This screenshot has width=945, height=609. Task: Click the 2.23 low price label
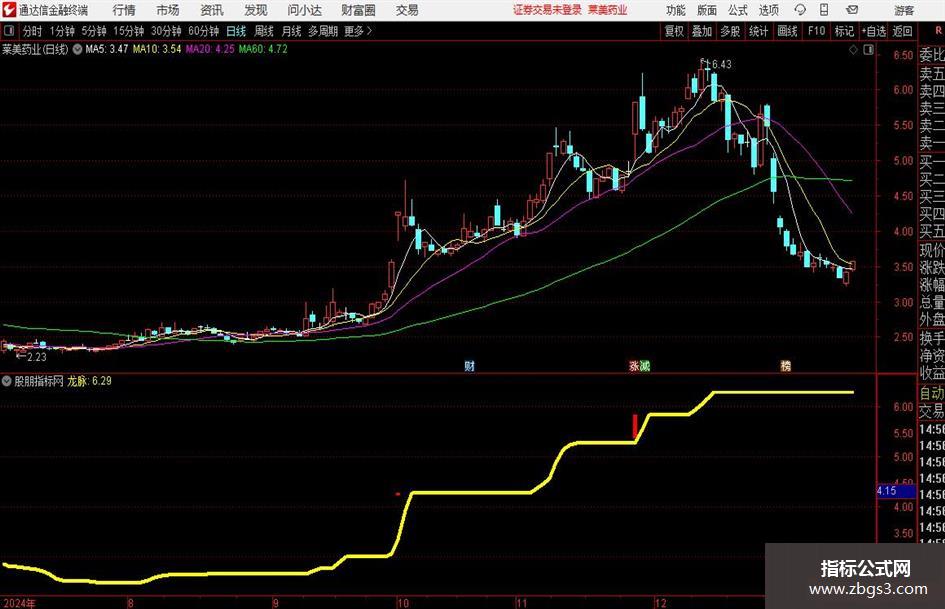point(37,357)
